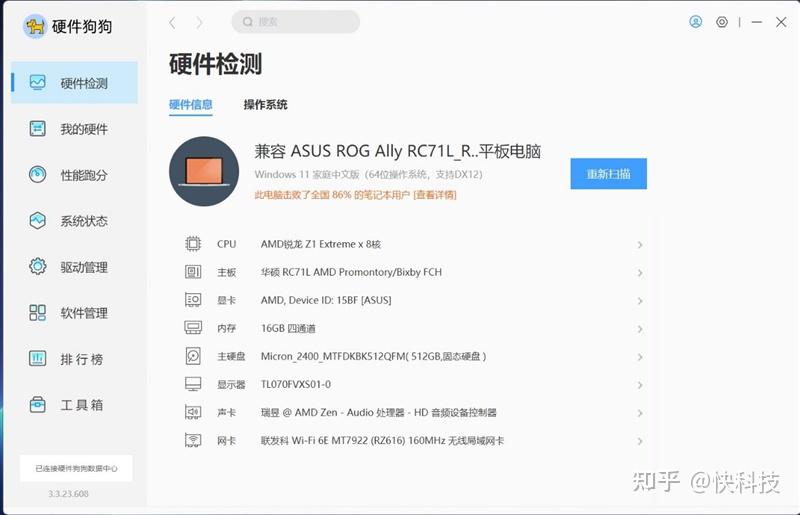Screen dimensions: 800x515
Task: Expand the 显卡 row chevron
Action: point(639,301)
